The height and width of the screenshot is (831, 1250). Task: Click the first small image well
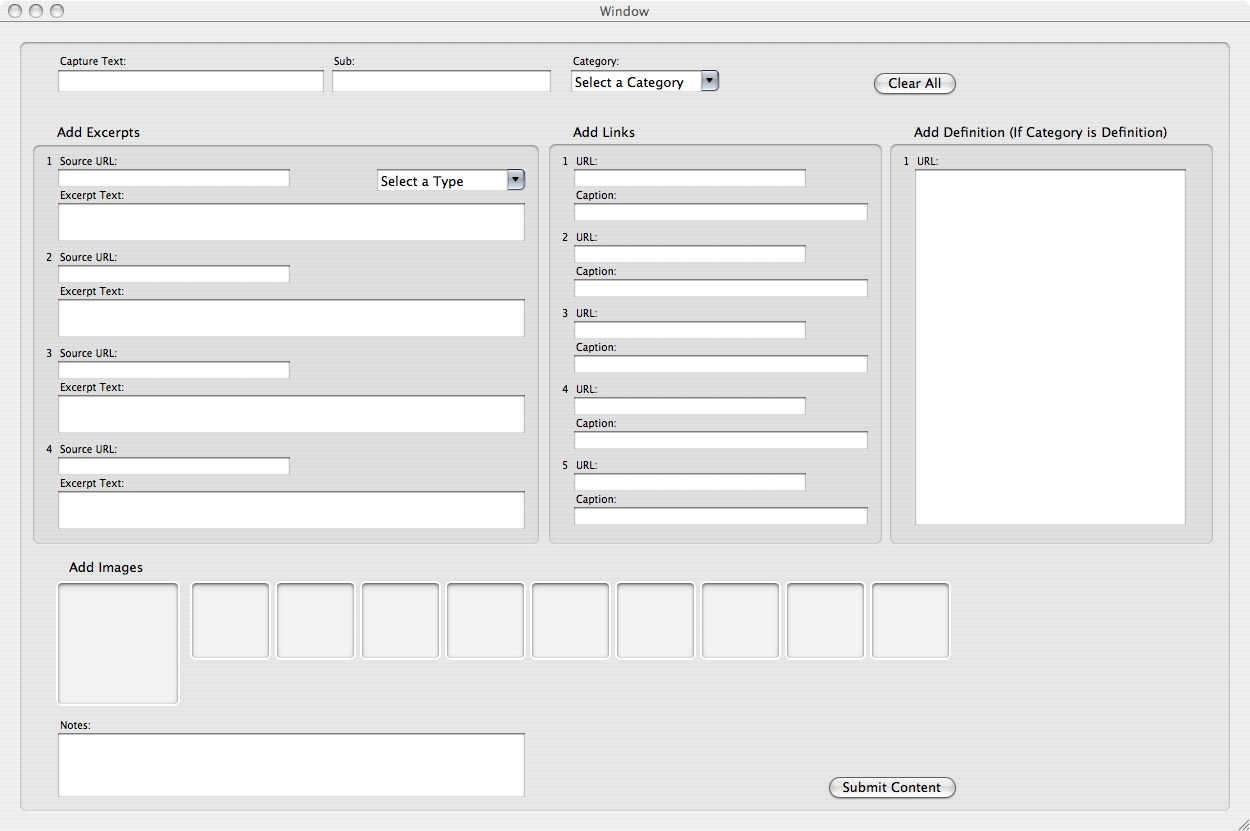click(230, 621)
